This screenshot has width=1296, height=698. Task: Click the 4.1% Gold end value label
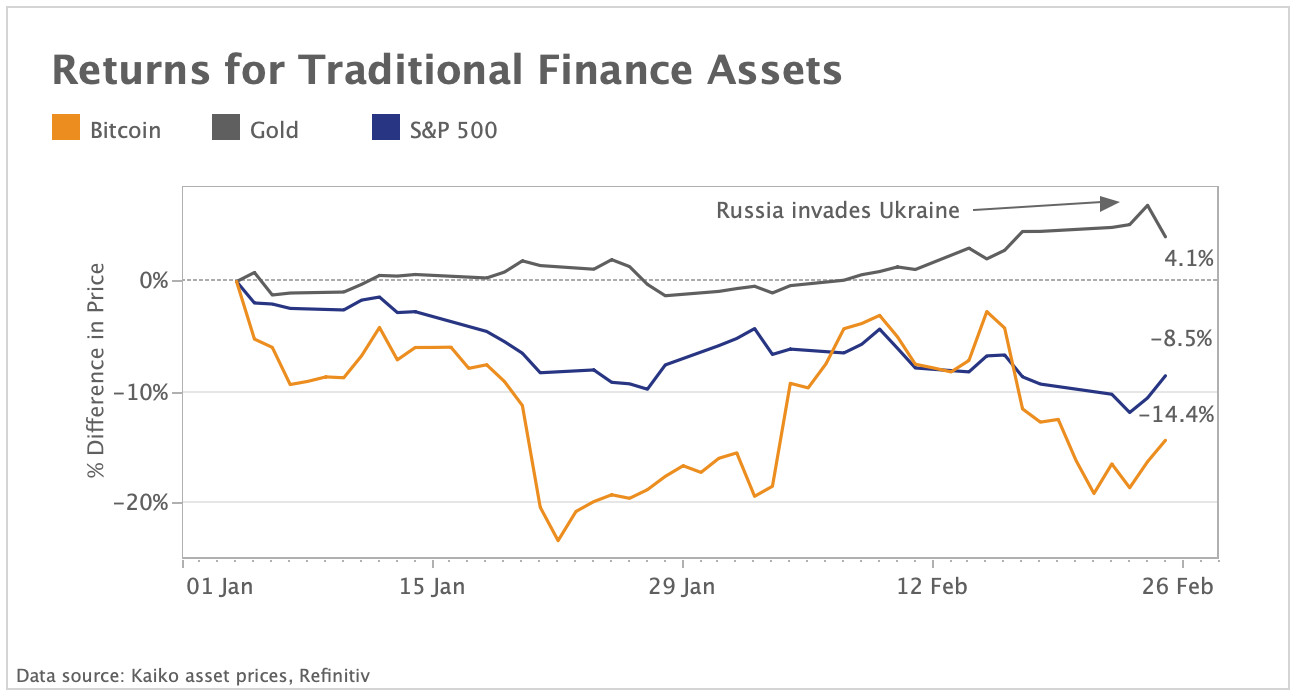(x=1189, y=259)
